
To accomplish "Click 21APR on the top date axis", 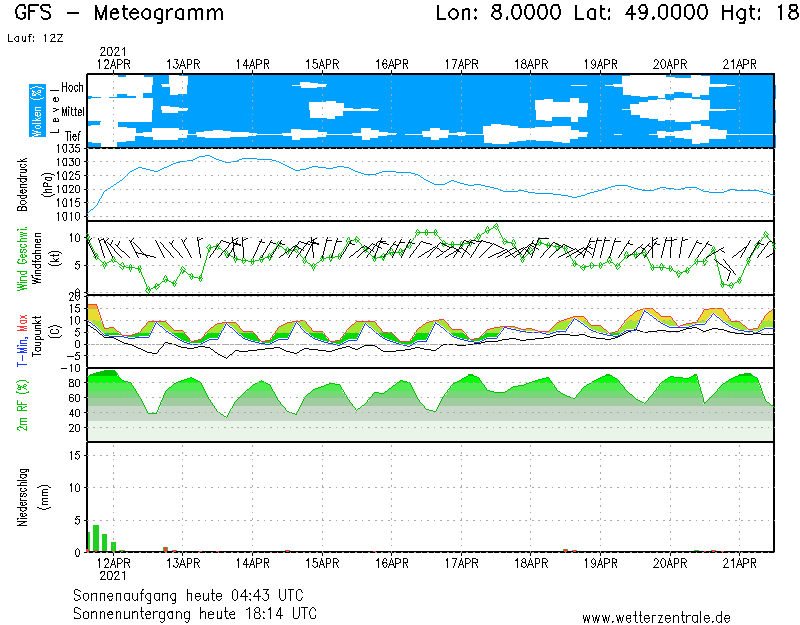I will pyautogui.click(x=739, y=64).
